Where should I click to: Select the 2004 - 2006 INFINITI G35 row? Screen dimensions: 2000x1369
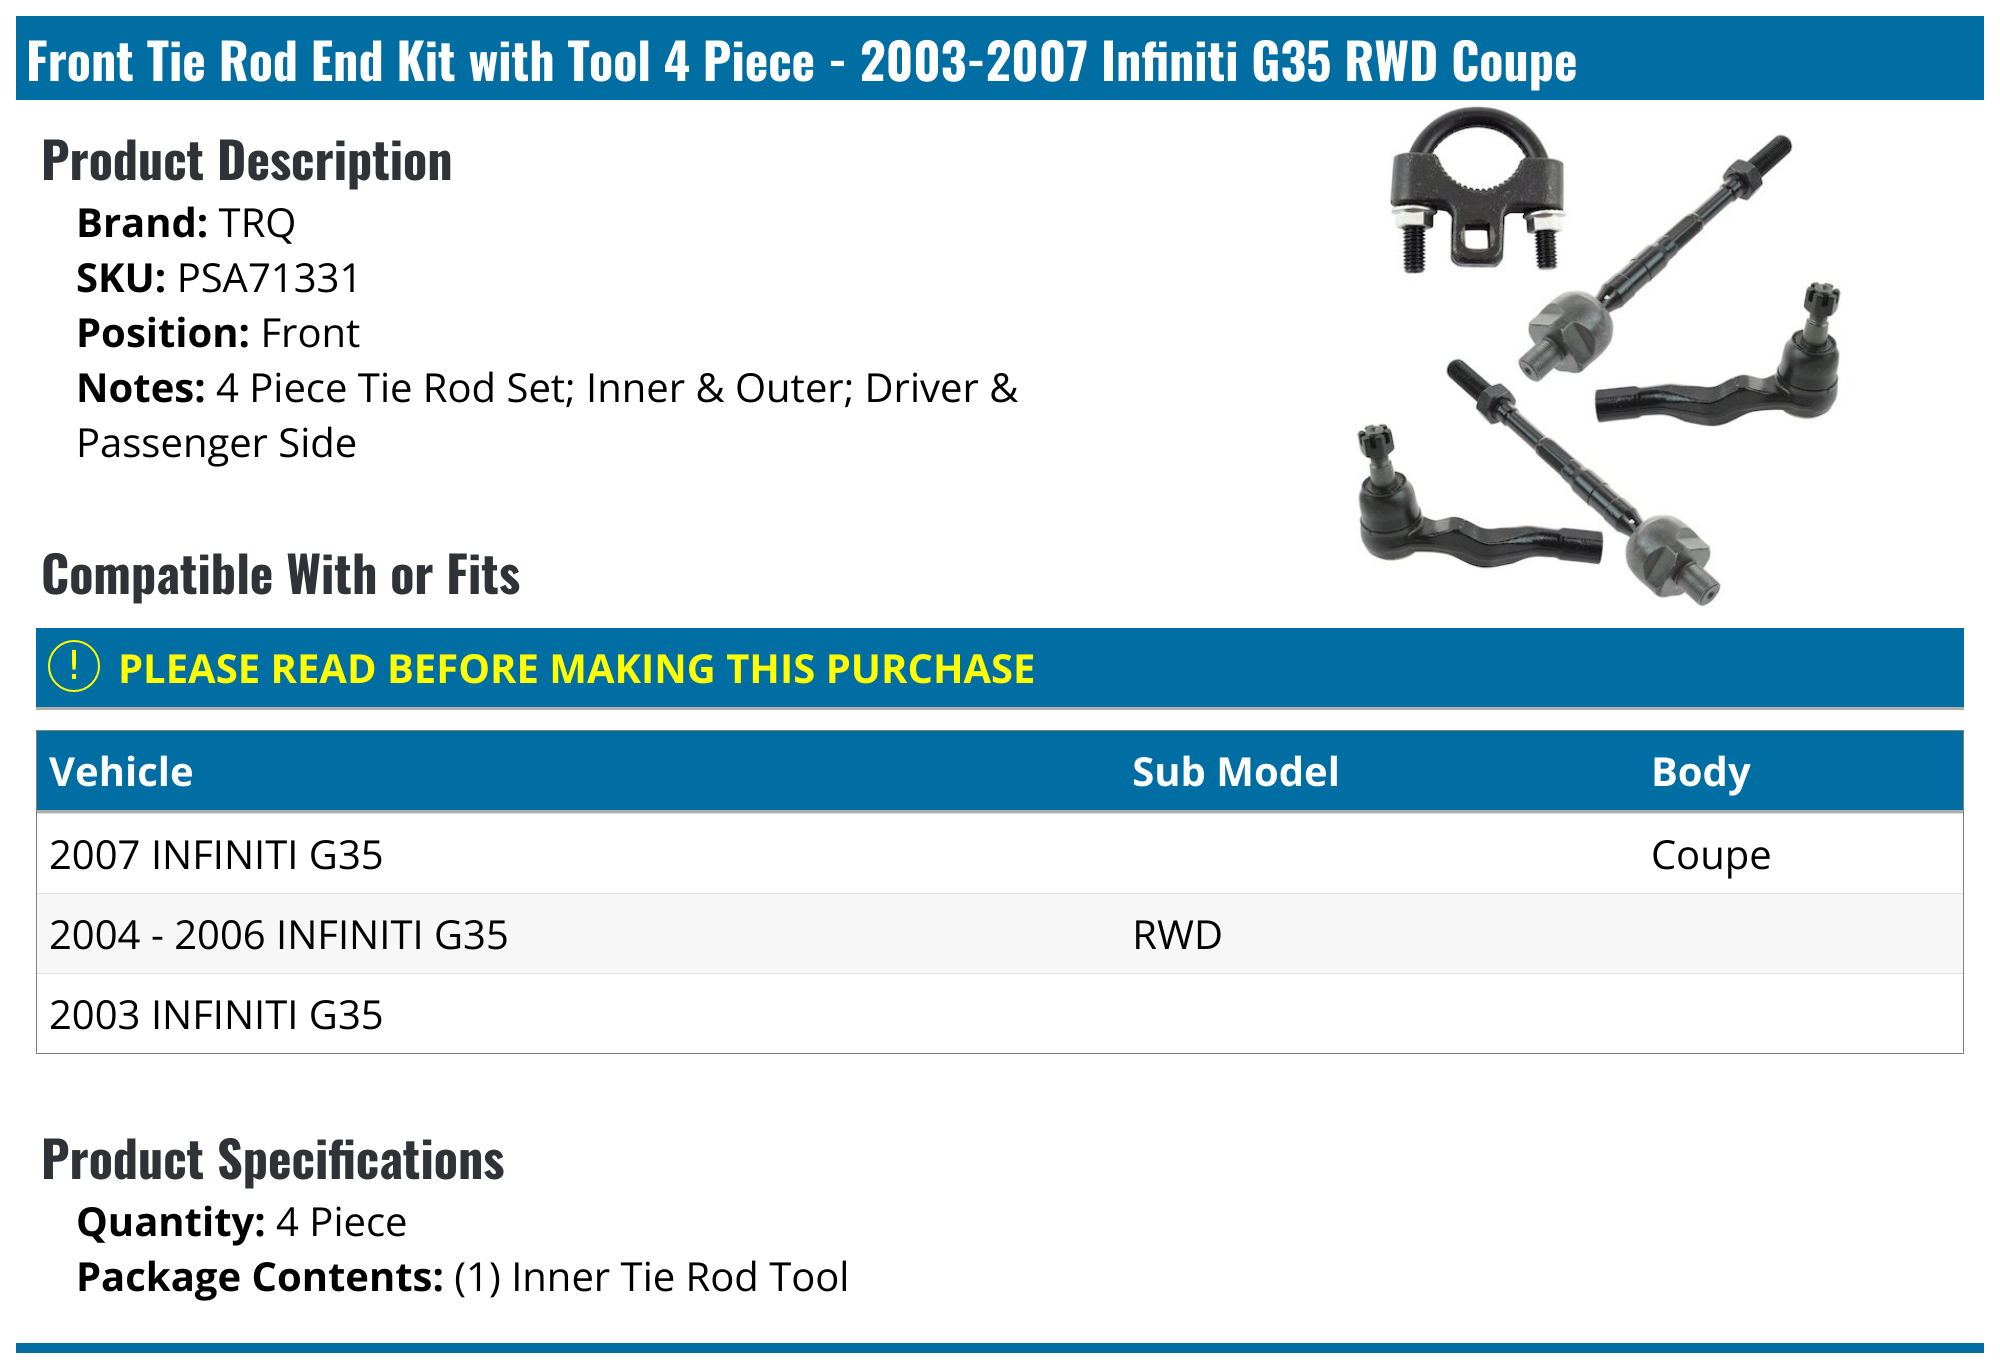click(278, 935)
